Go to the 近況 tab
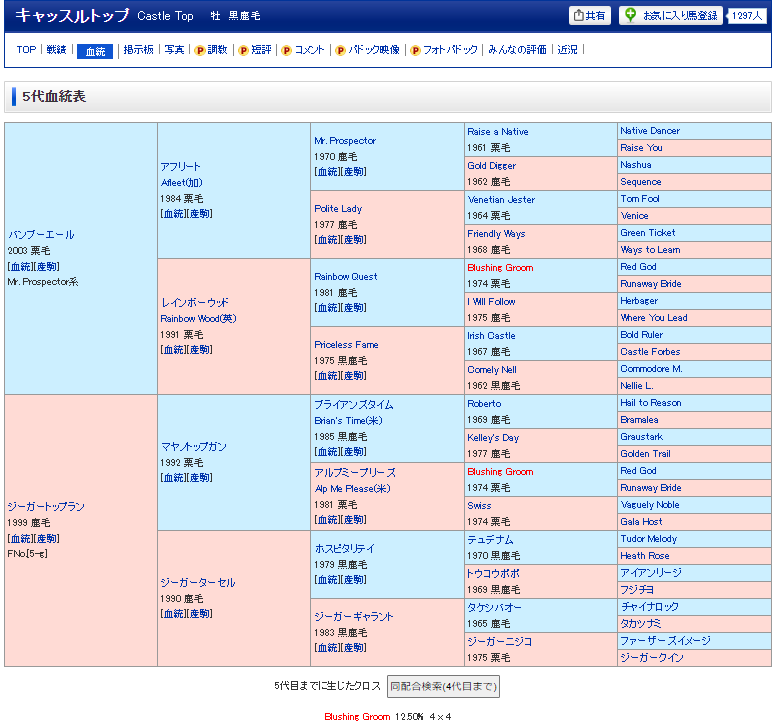Image resolution: width=775 pixels, height=726 pixels. tap(567, 50)
